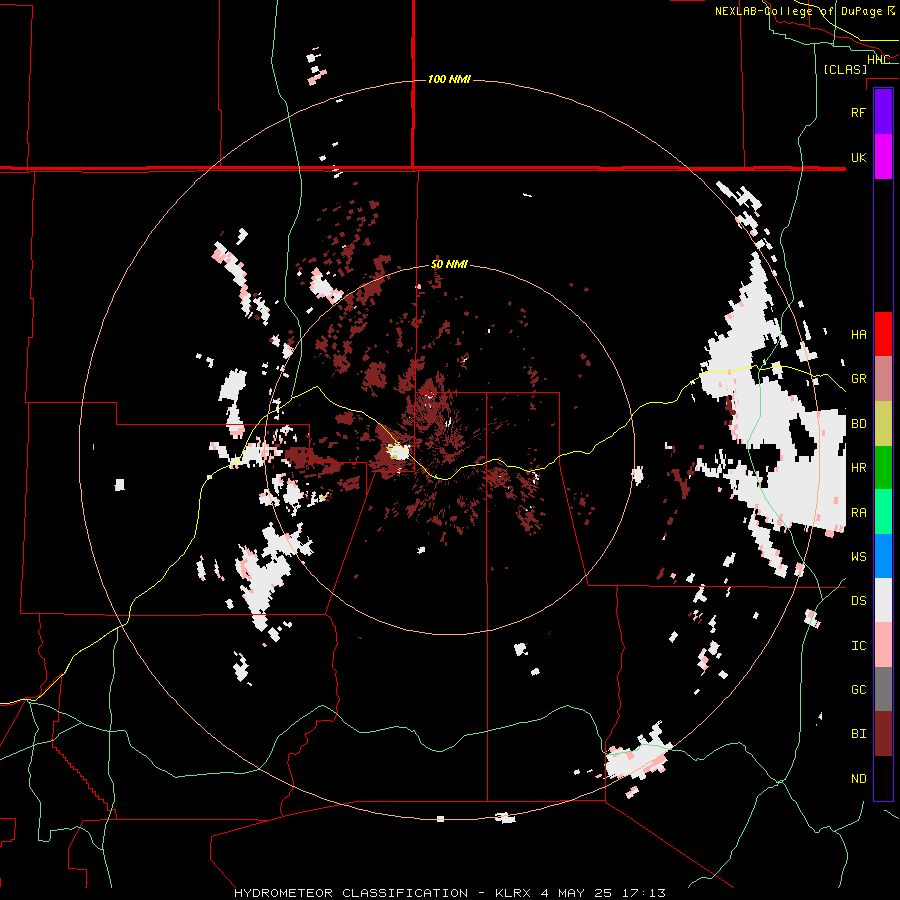900x900 pixels.
Task: Click the ND black legend swatch
Action: pyautogui.click(x=883, y=778)
